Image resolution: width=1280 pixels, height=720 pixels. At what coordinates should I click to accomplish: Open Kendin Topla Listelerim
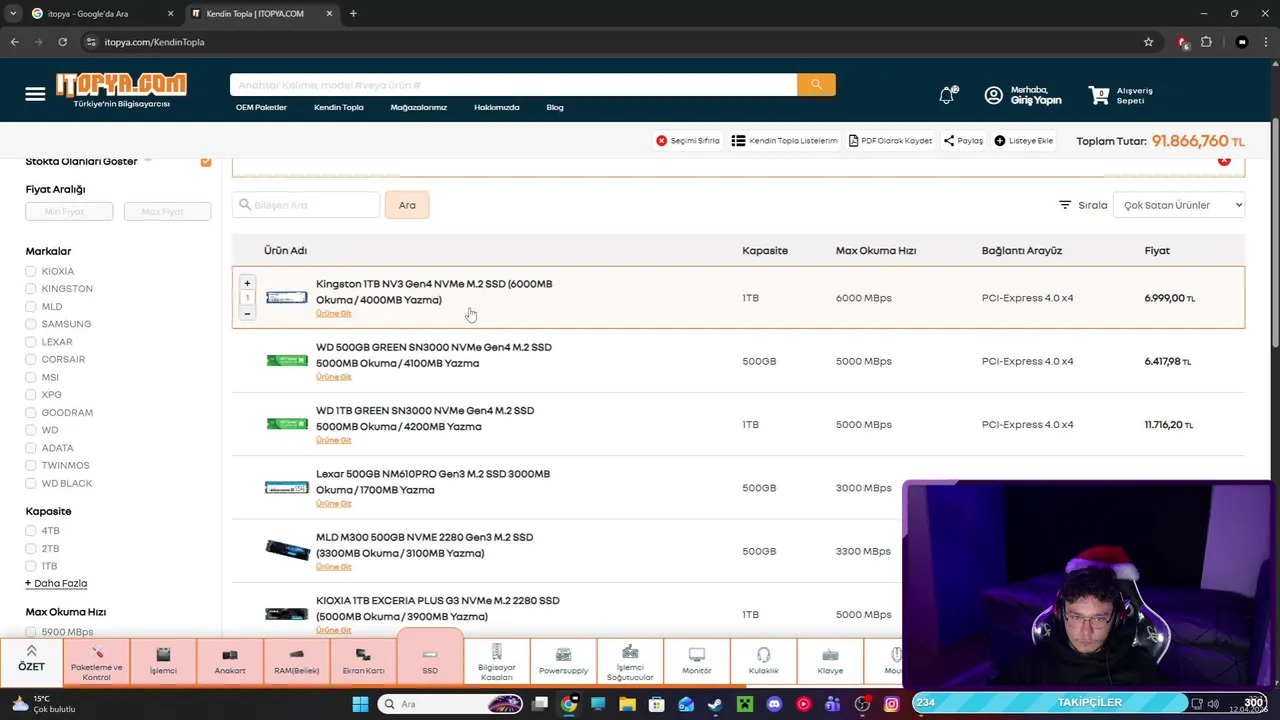pos(784,141)
